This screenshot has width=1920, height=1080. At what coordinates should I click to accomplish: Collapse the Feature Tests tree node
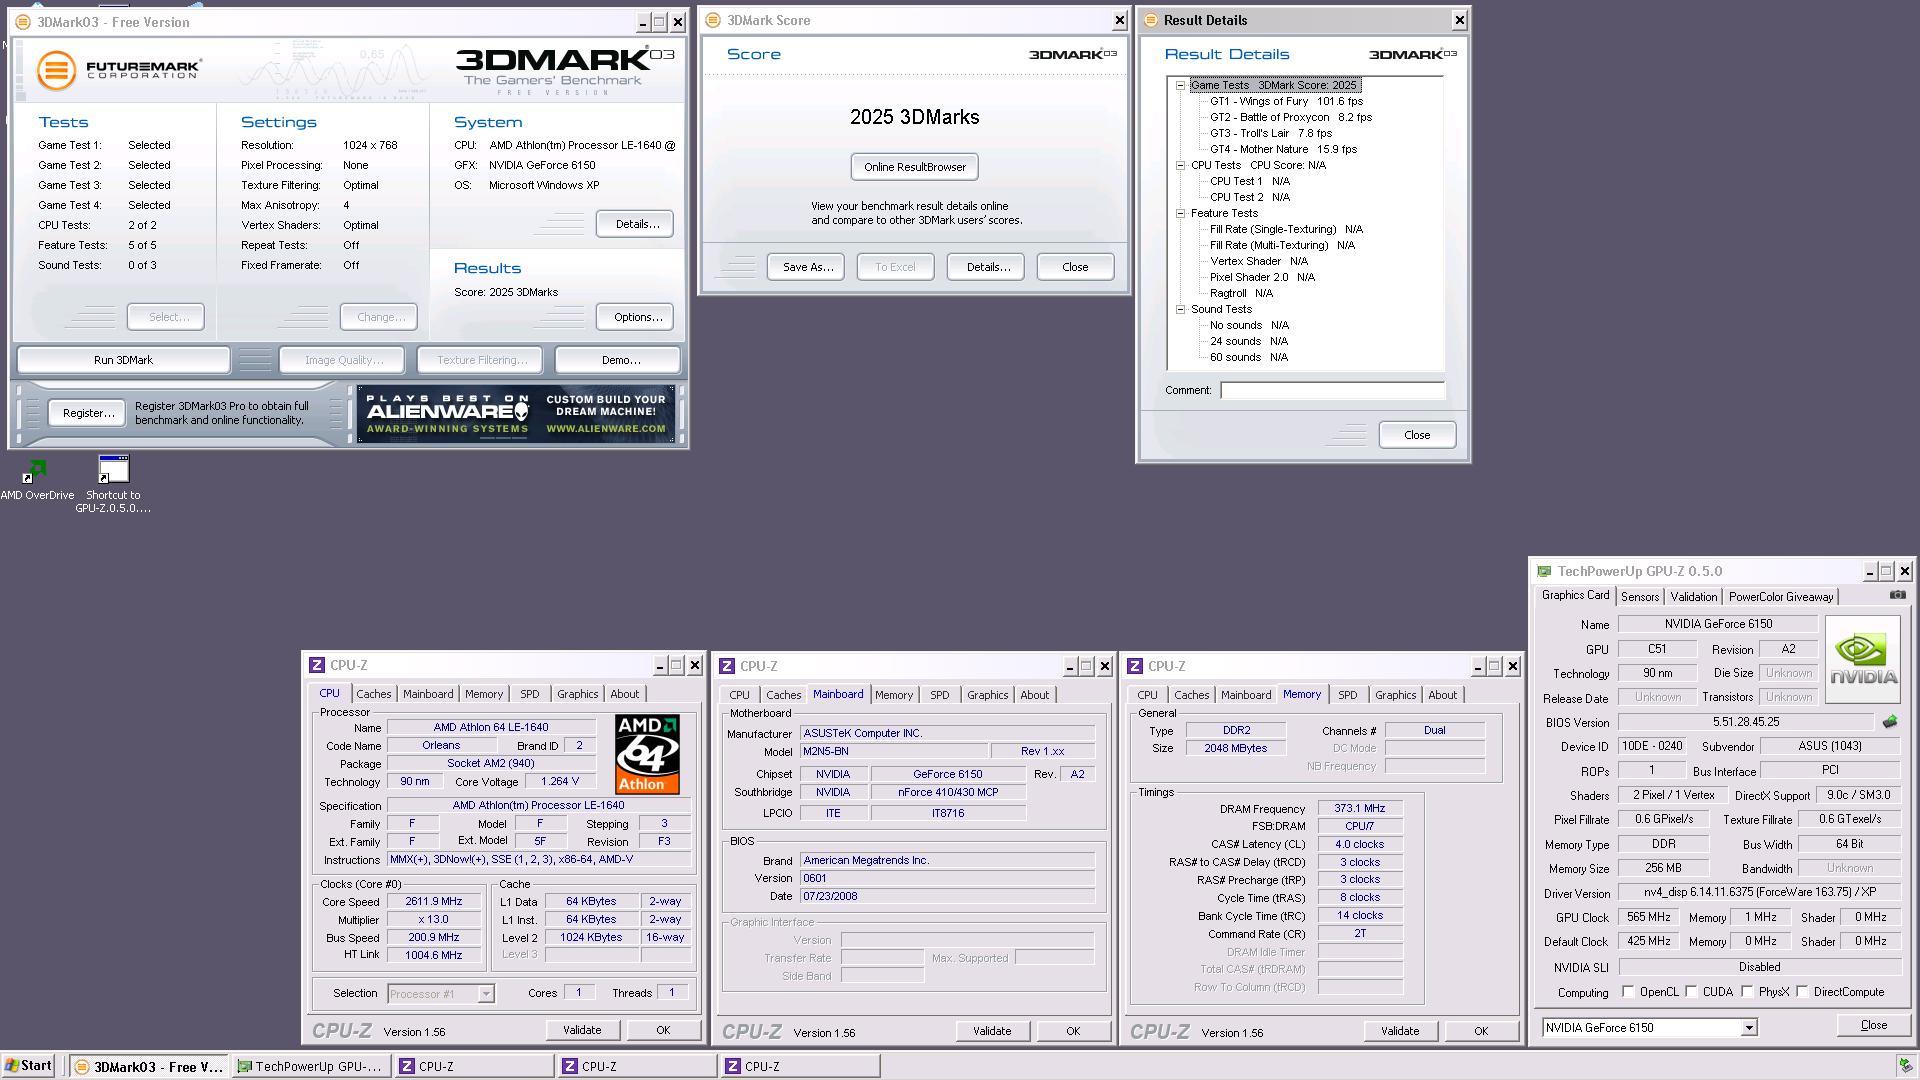tap(1181, 213)
